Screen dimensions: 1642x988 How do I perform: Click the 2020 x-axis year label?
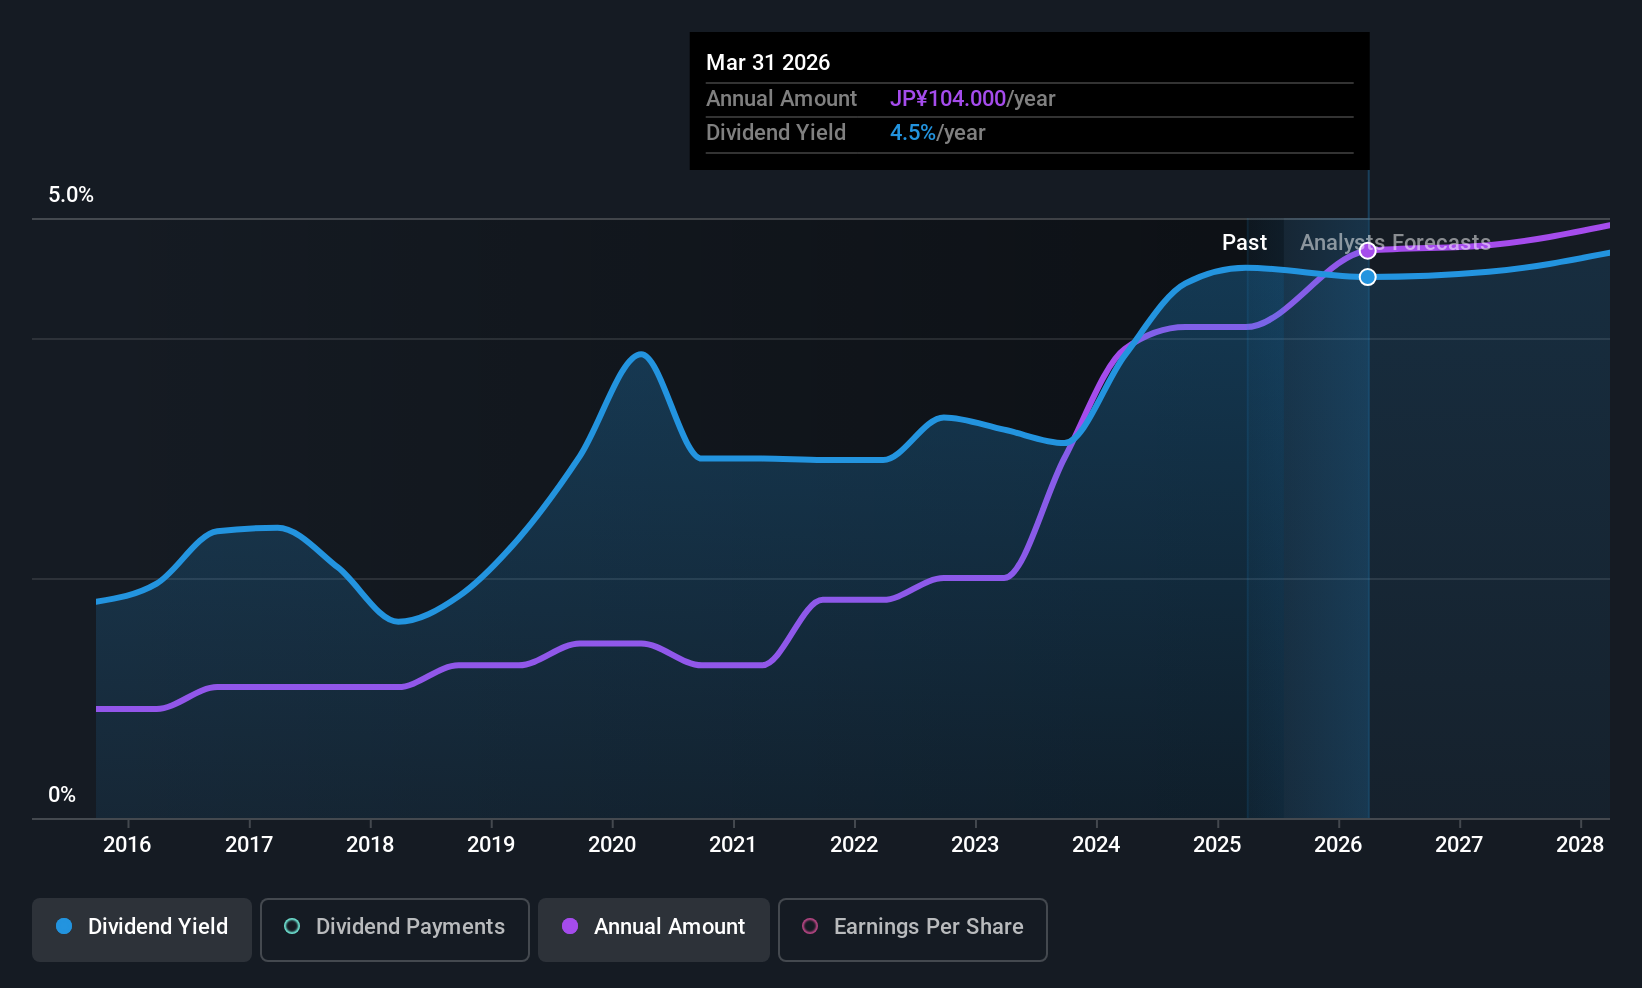tap(612, 844)
